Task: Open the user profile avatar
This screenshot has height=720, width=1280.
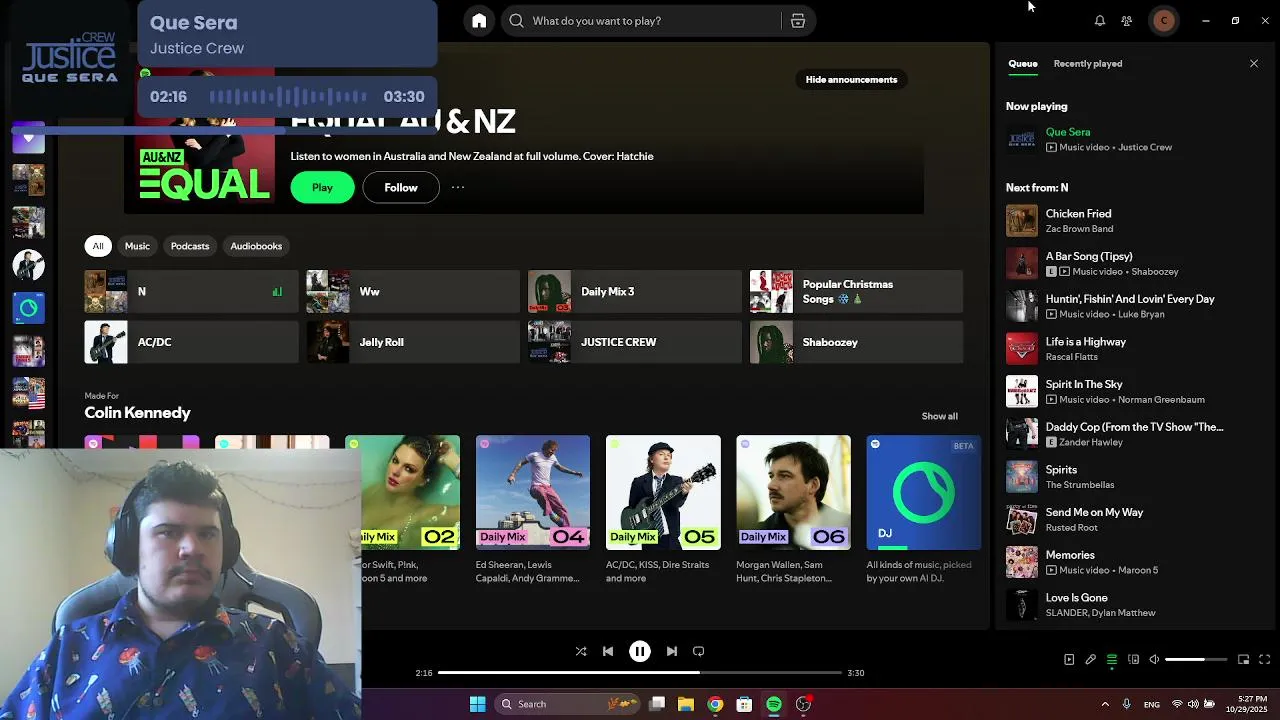Action: pyautogui.click(x=1163, y=21)
